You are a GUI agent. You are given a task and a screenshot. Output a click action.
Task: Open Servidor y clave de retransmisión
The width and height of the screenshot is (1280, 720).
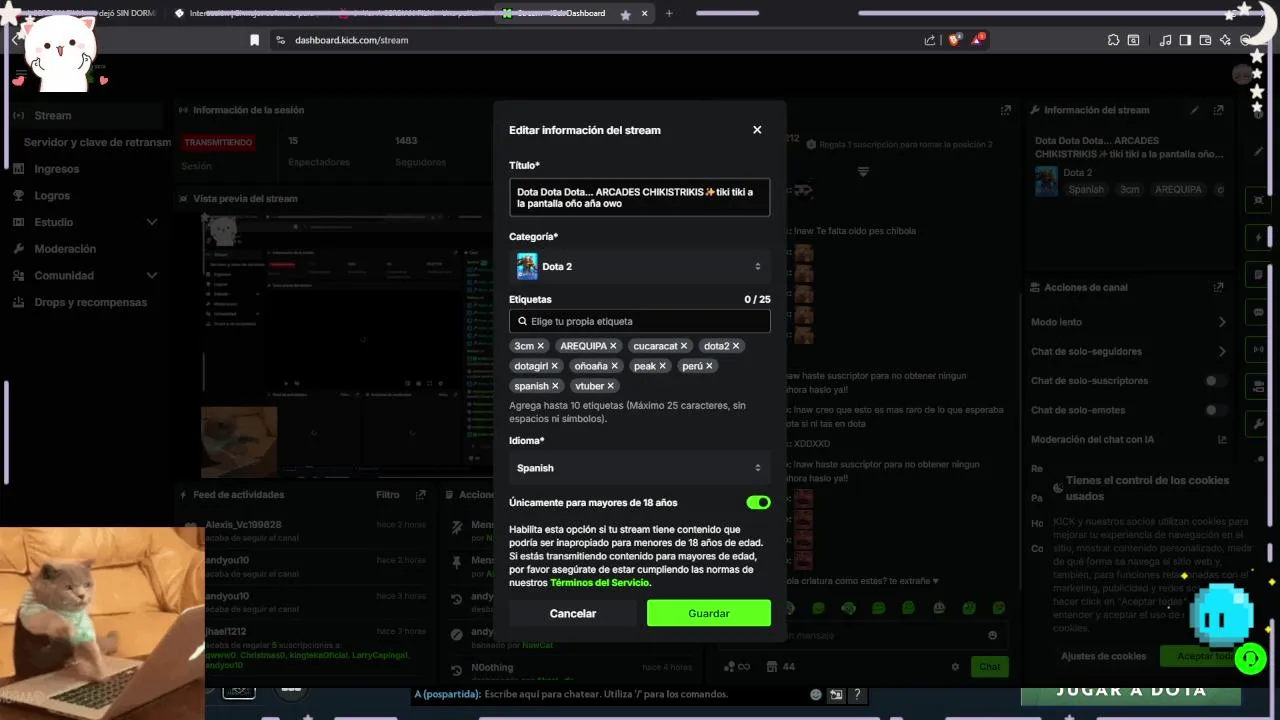coord(97,142)
